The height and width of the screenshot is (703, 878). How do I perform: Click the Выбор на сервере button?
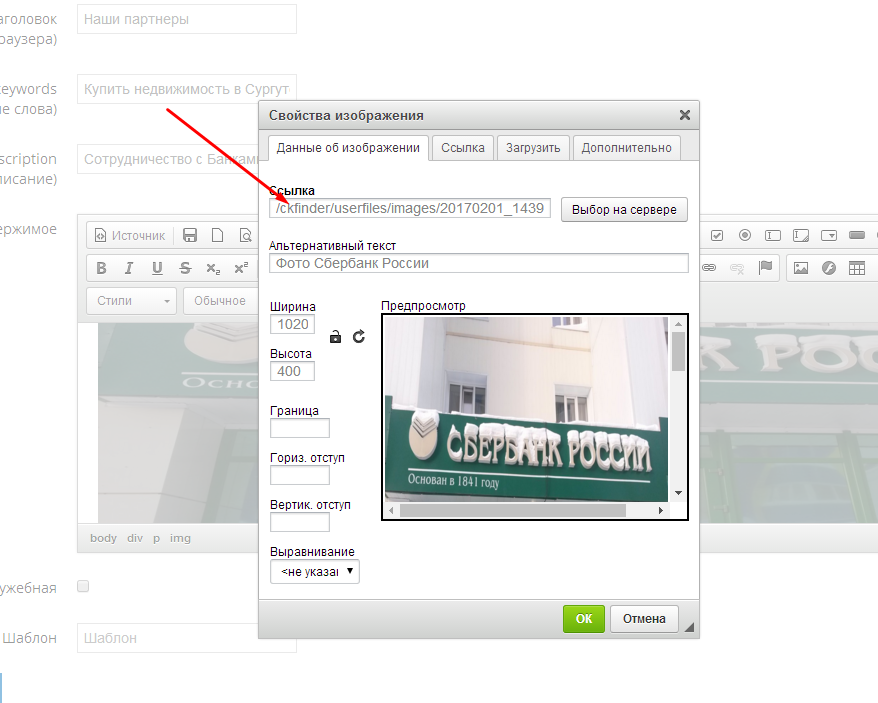pos(624,209)
